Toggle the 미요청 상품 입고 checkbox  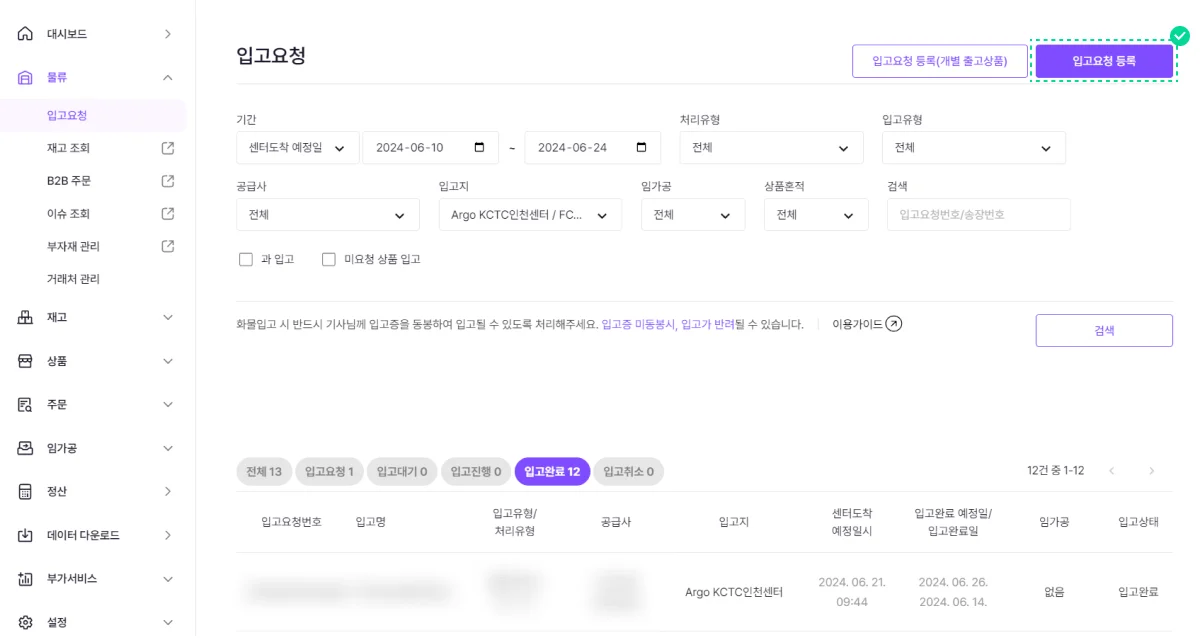(328, 260)
